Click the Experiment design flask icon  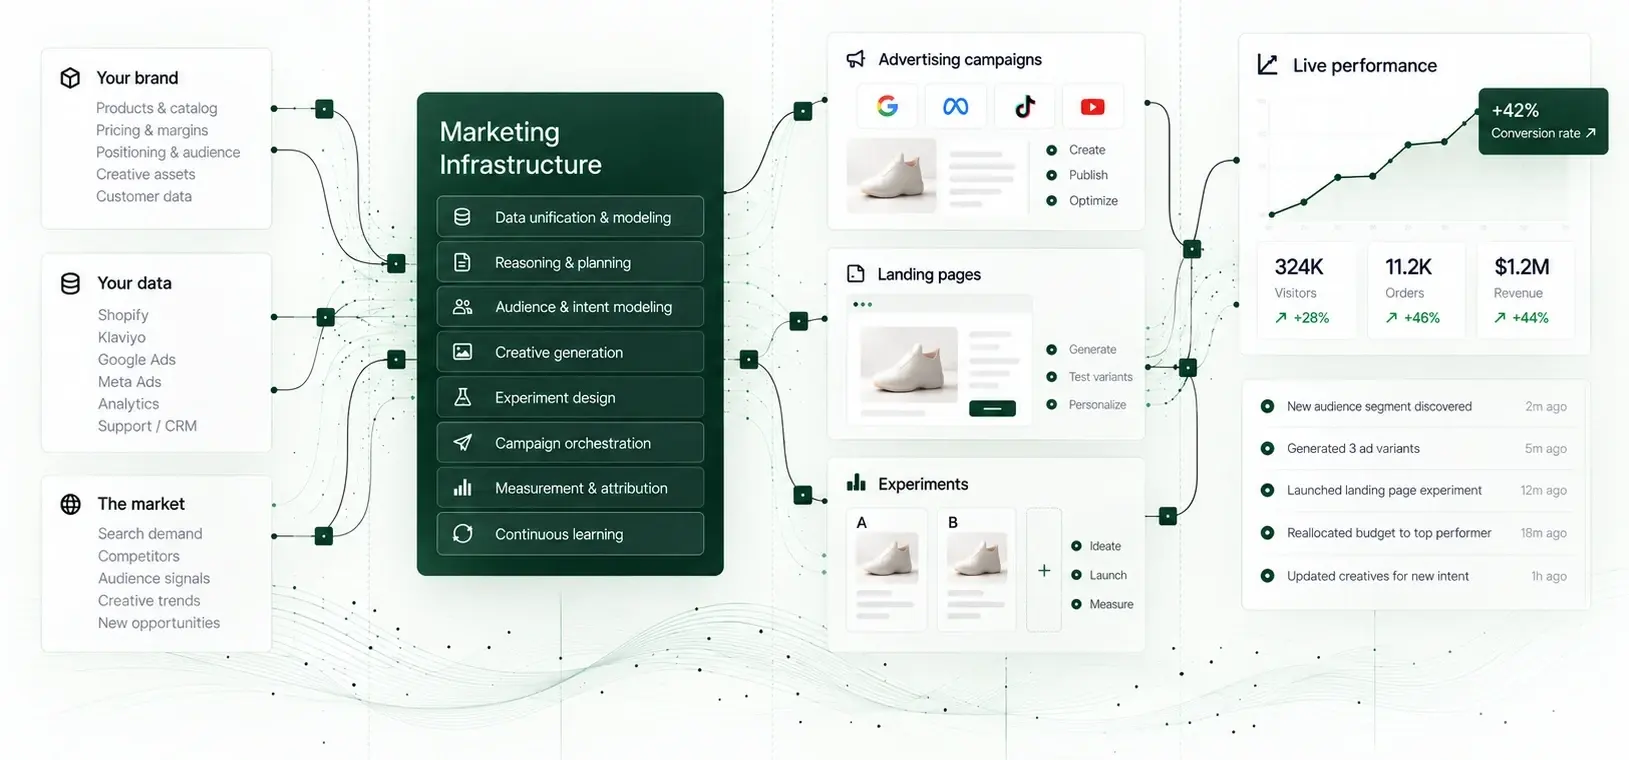462,397
